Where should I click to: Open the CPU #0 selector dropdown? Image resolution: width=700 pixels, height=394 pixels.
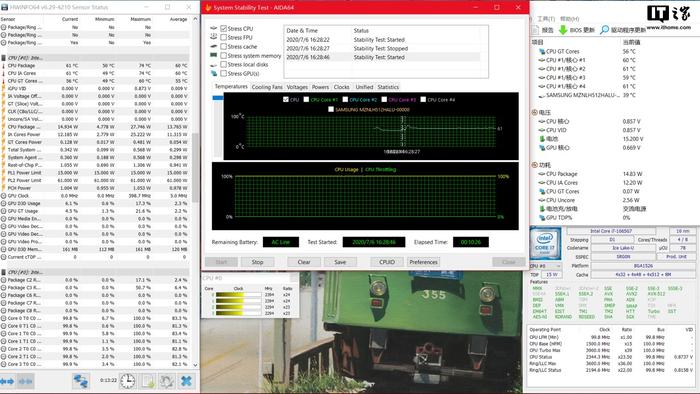point(545,266)
